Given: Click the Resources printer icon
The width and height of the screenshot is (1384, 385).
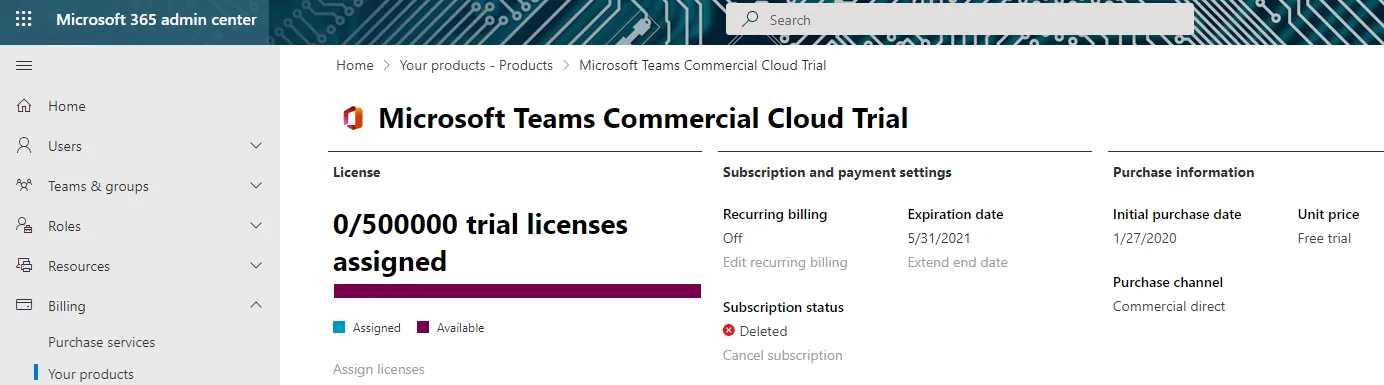Looking at the screenshot, I should click(x=24, y=266).
